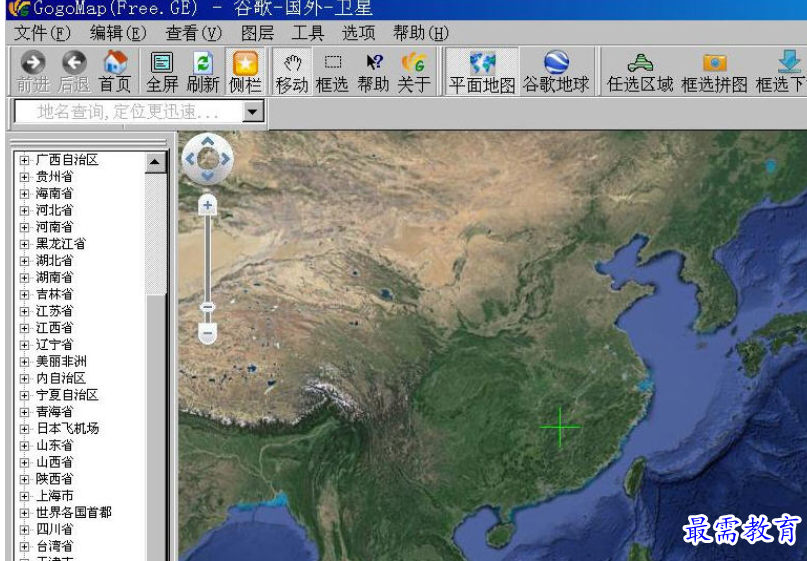Expand the 湖南省 tree node
This screenshot has width=807, height=561.
click(x=24, y=278)
